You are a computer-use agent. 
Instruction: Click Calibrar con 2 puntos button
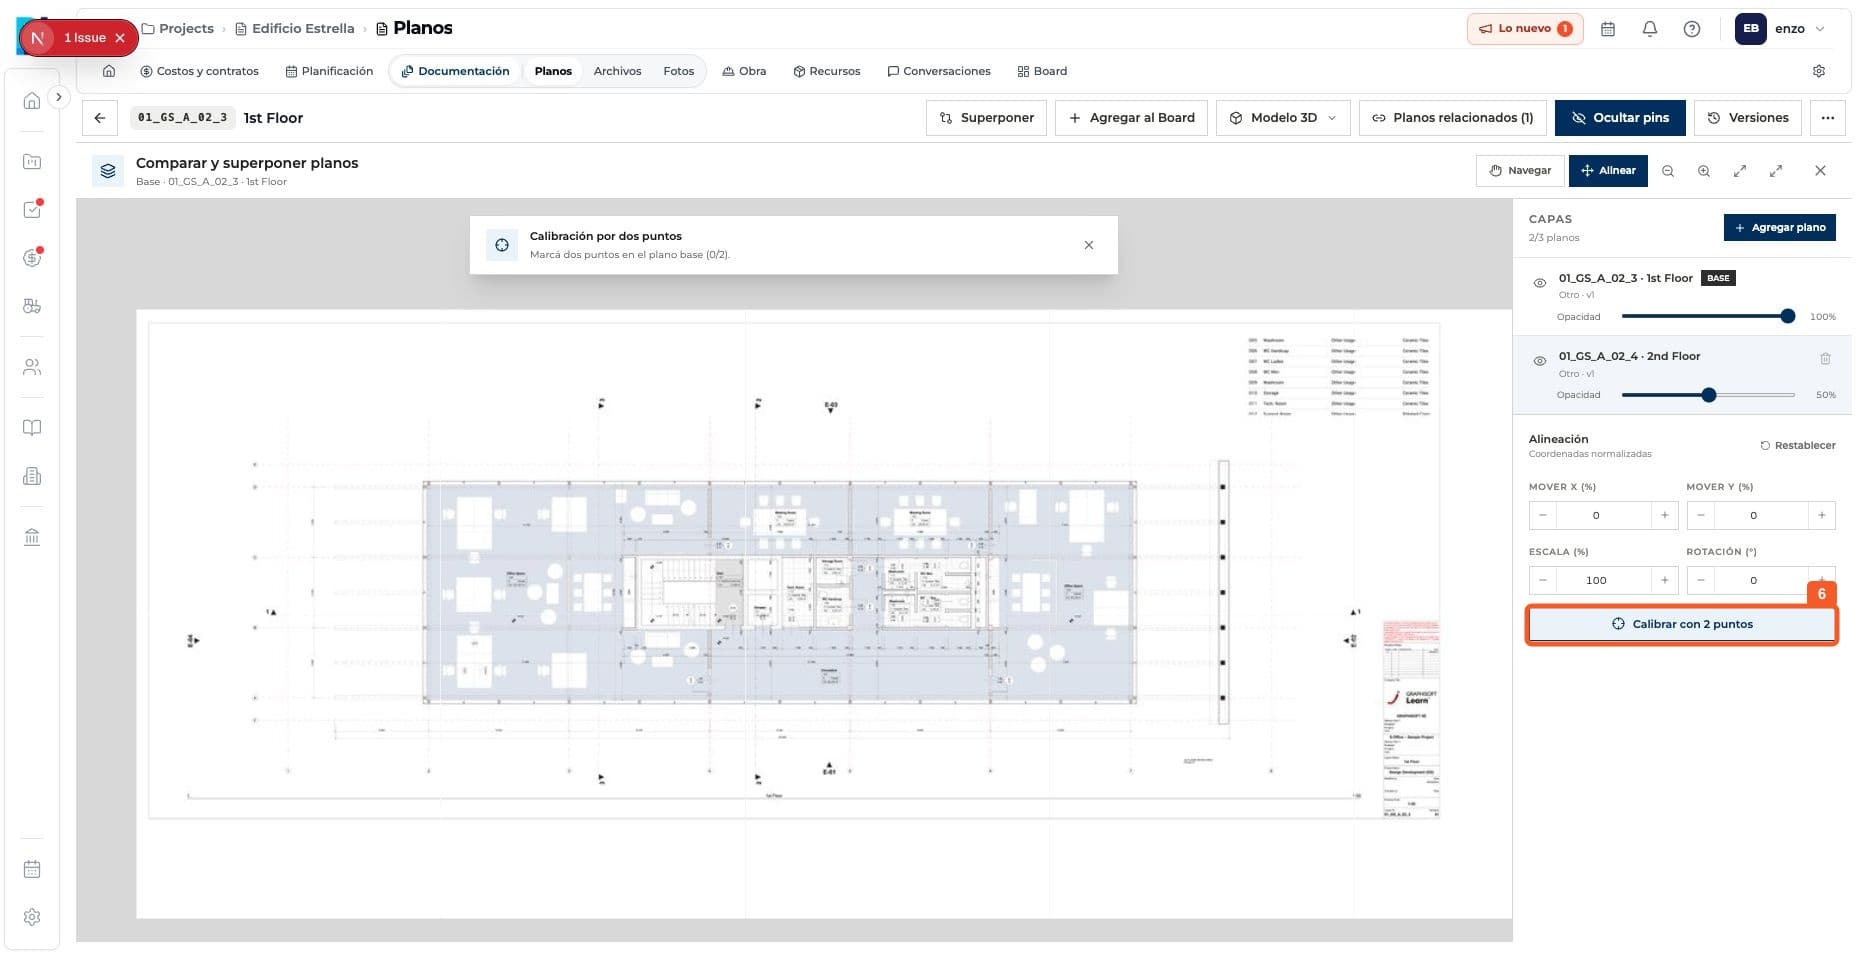(1682, 624)
